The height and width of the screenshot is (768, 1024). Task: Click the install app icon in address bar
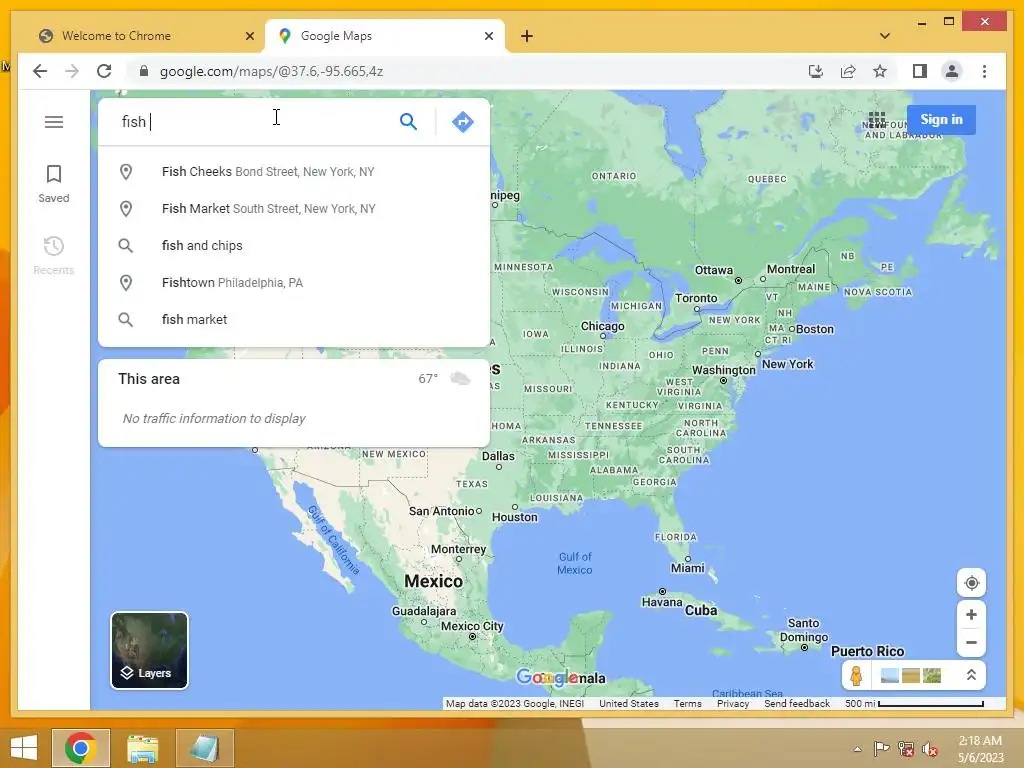816,71
